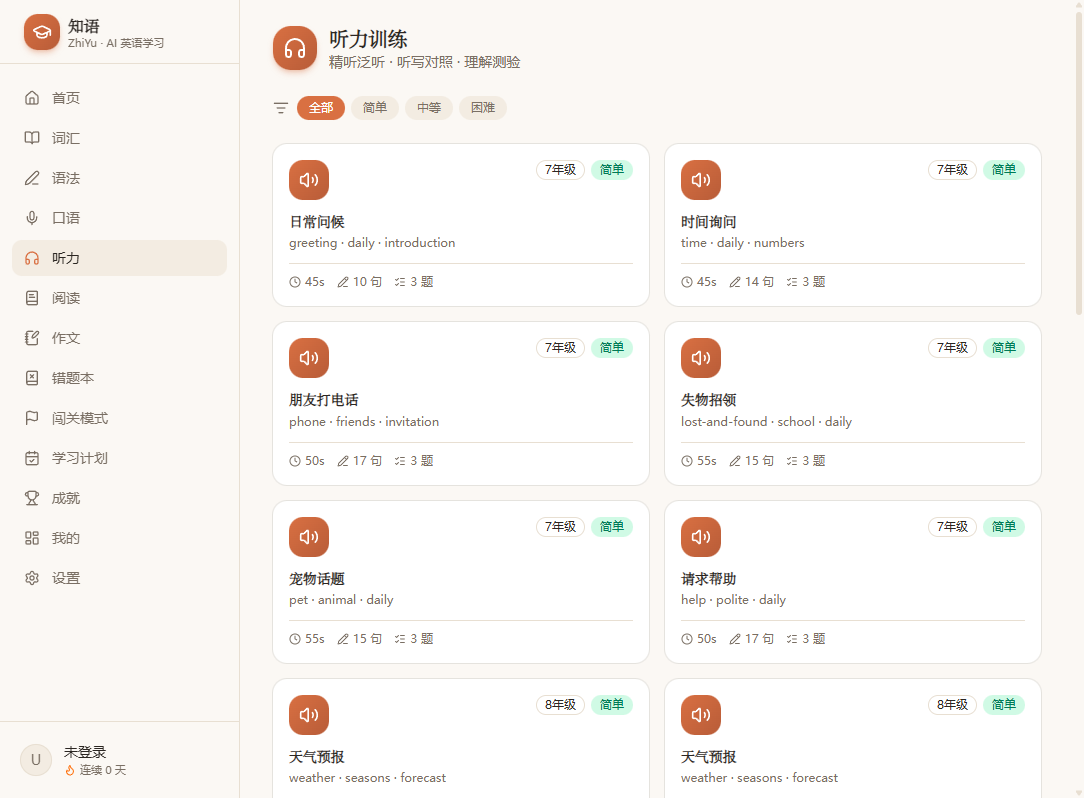Click the '精听泛听 · 听写对照 · 理解测验' subtitle
This screenshot has height=798, width=1084.
[x=424, y=62]
